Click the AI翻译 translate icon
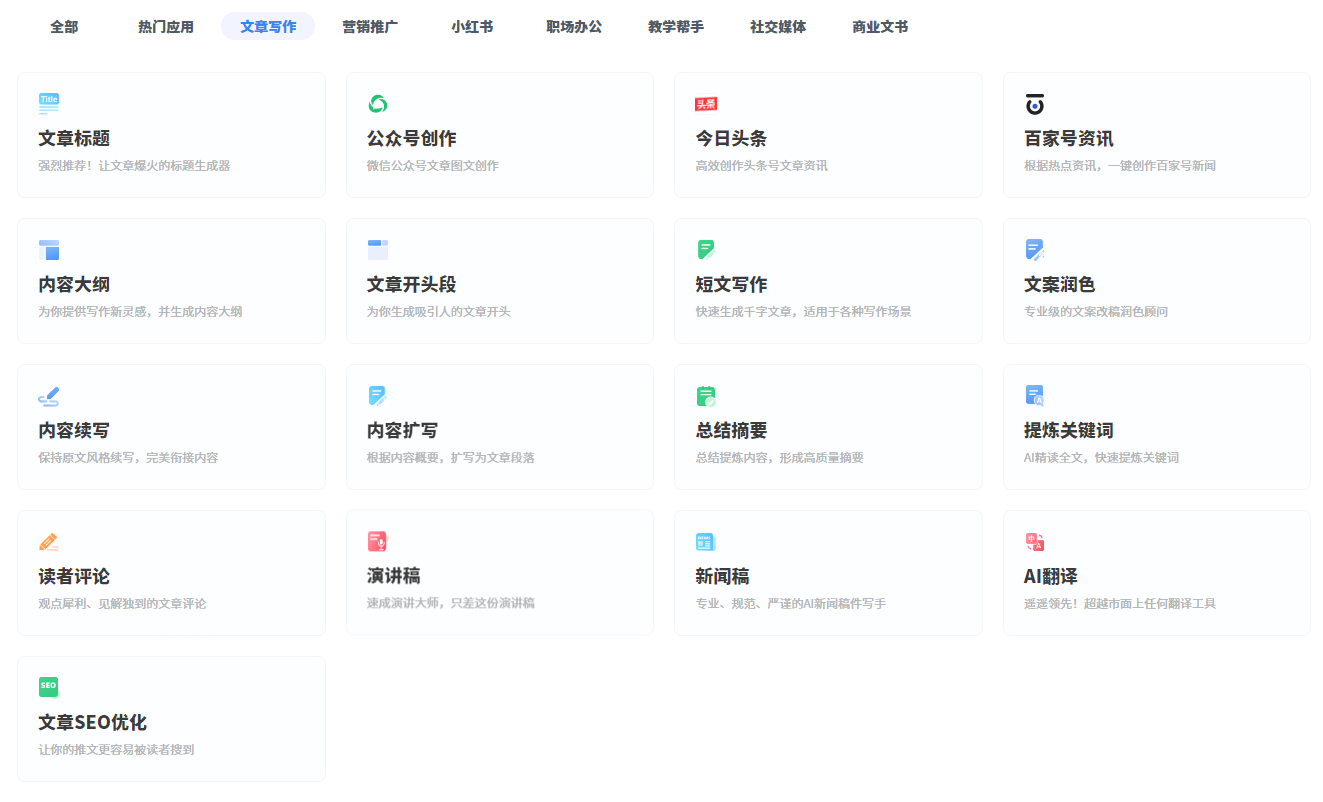This screenshot has width=1323, height=802. tap(1035, 542)
